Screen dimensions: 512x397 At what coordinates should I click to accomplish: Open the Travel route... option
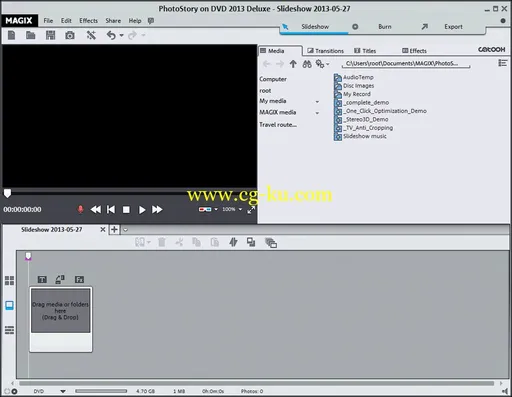tap(278, 125)
